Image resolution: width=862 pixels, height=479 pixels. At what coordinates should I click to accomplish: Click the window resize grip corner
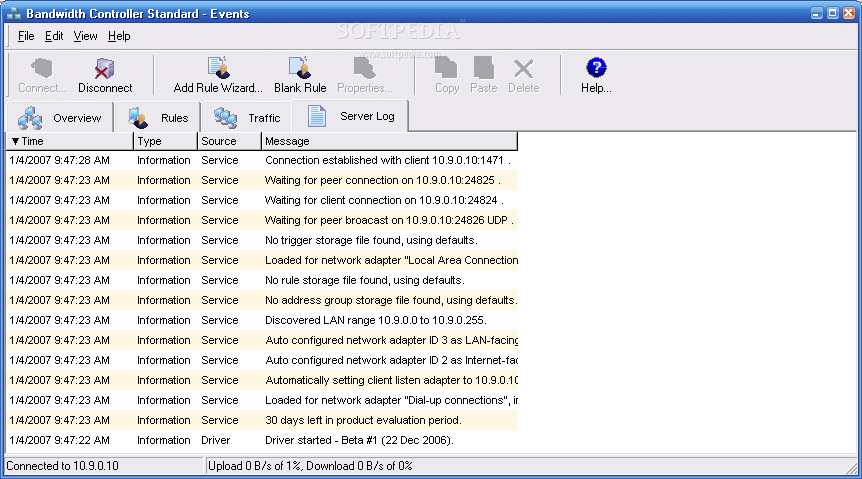pyautogui.click(x=852, y=468)
